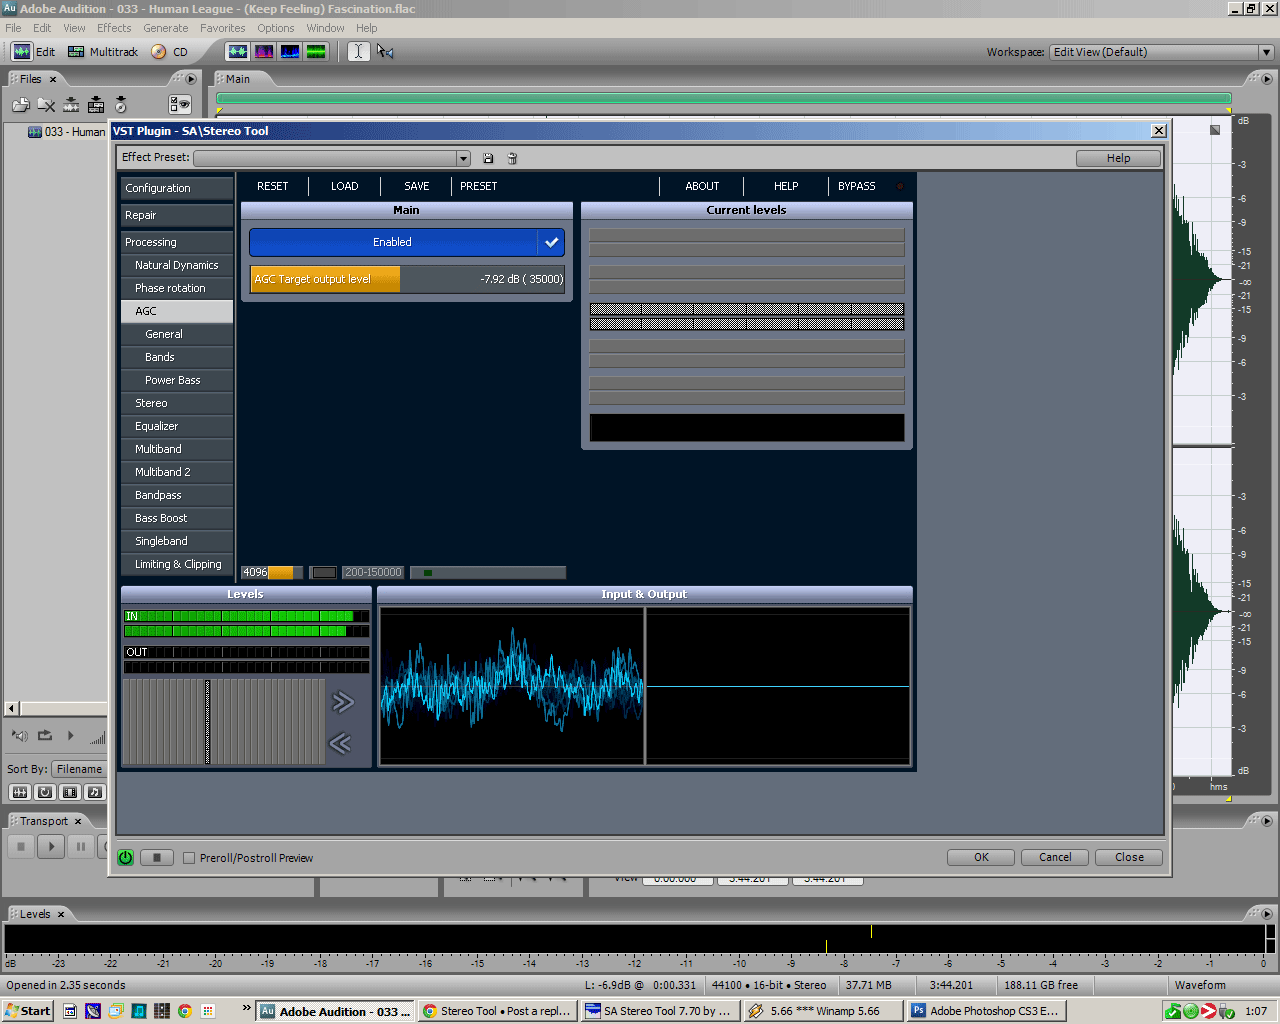Open the Workspace dropdown
This screenshot has width=1280, height=1024.
click(1265, 52)
